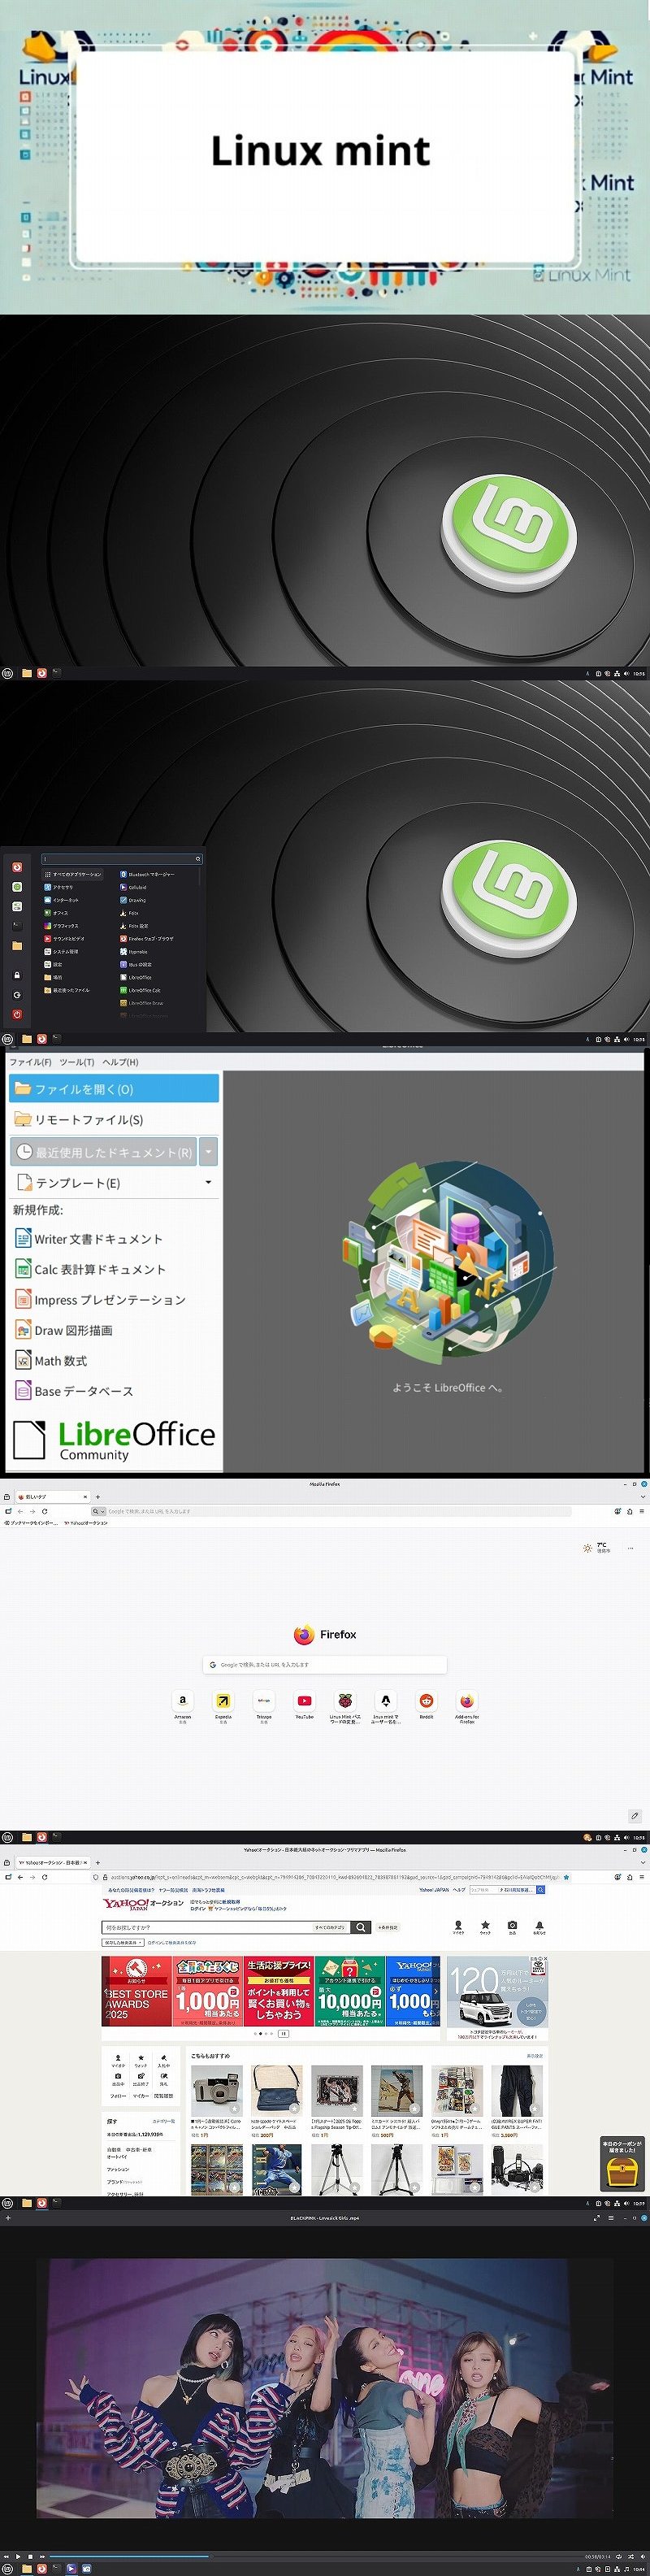Click the video player seek bar

300,2557
